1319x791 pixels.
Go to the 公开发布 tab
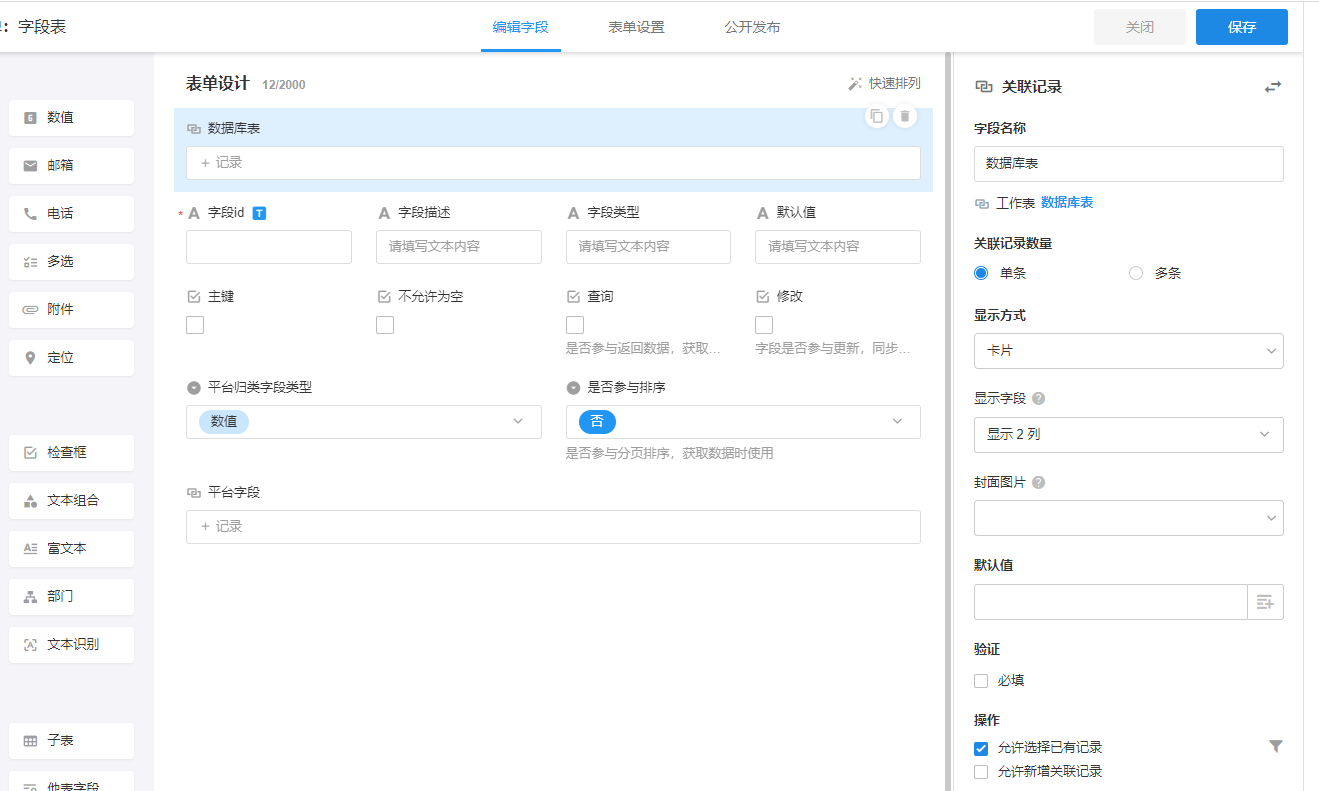tap(752, 27)
